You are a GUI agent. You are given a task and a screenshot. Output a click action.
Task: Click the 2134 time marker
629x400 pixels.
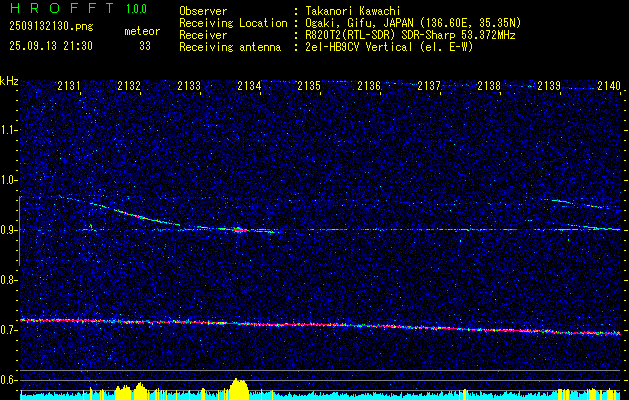tap(249, 85)
